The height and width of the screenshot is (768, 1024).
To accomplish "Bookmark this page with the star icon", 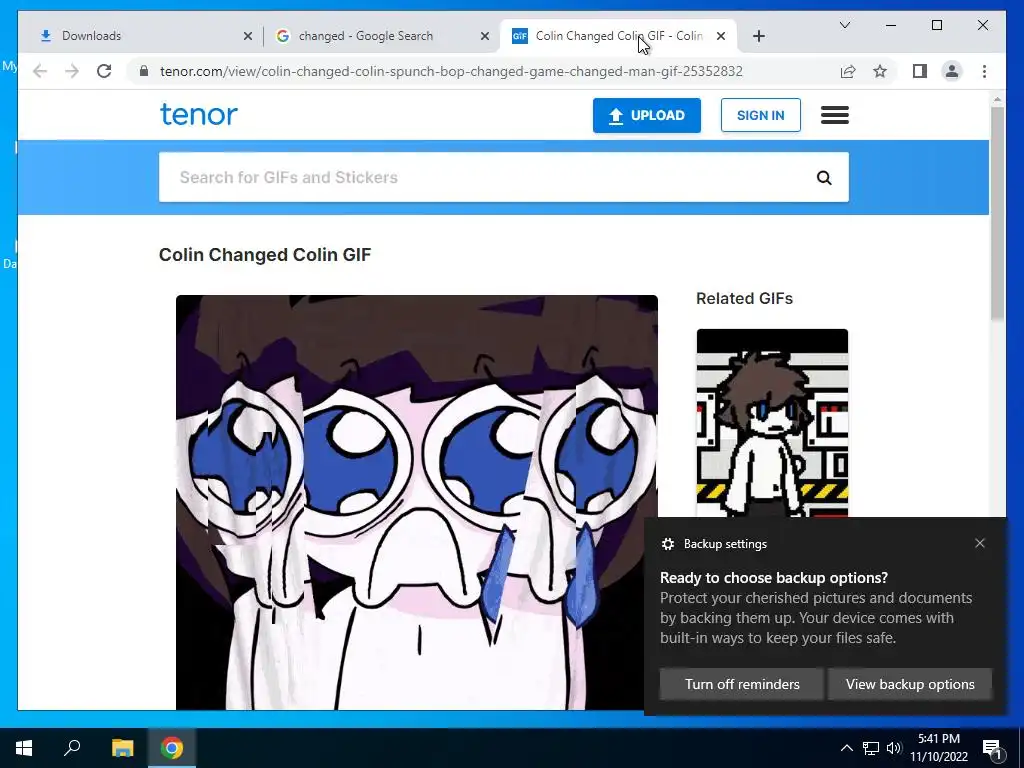I will click(880, 71).
